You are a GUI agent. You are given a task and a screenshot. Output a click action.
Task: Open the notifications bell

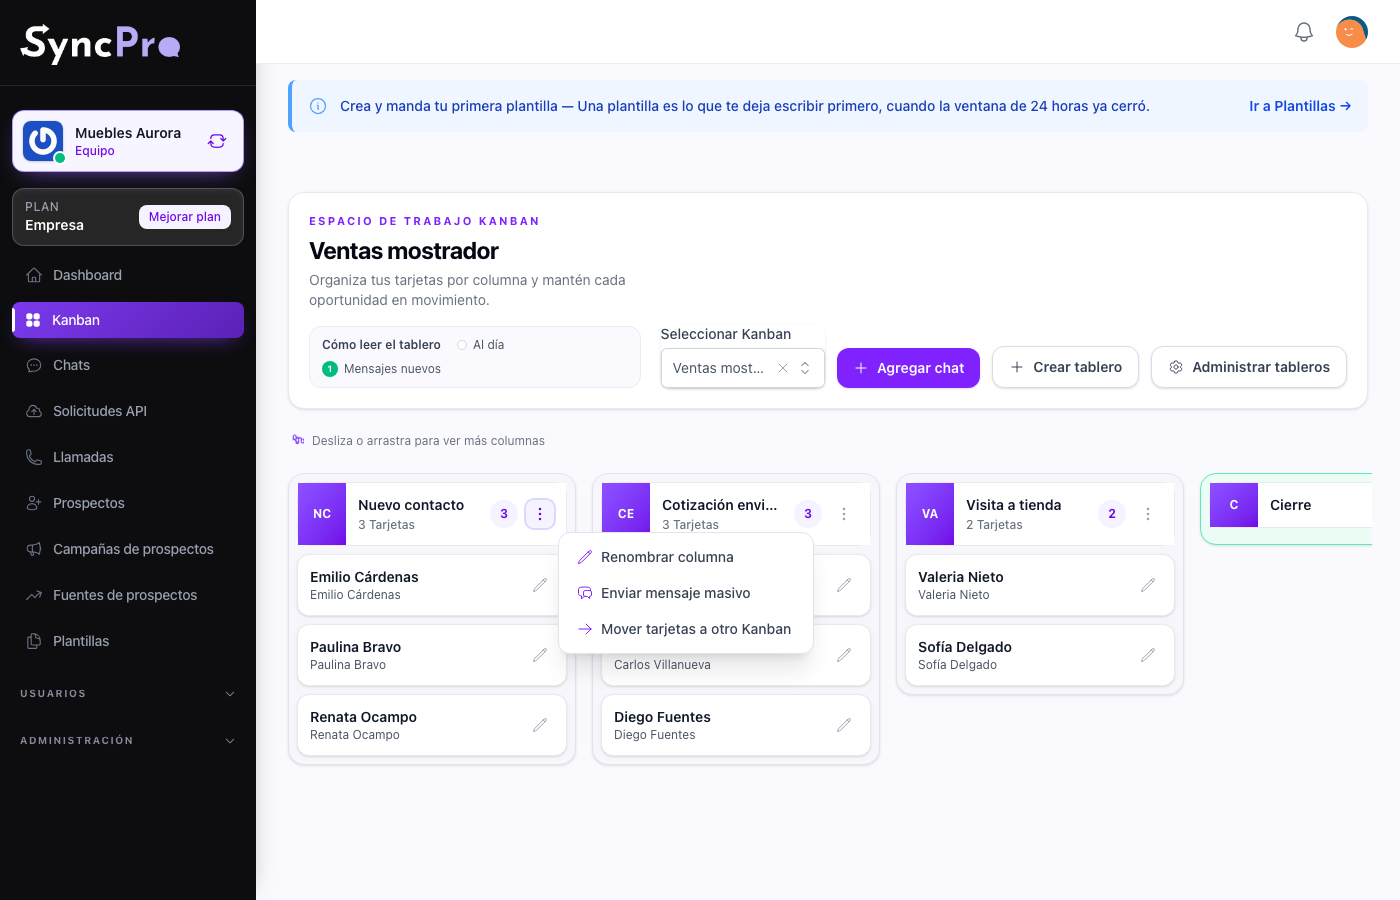[x=1304, y=32]
